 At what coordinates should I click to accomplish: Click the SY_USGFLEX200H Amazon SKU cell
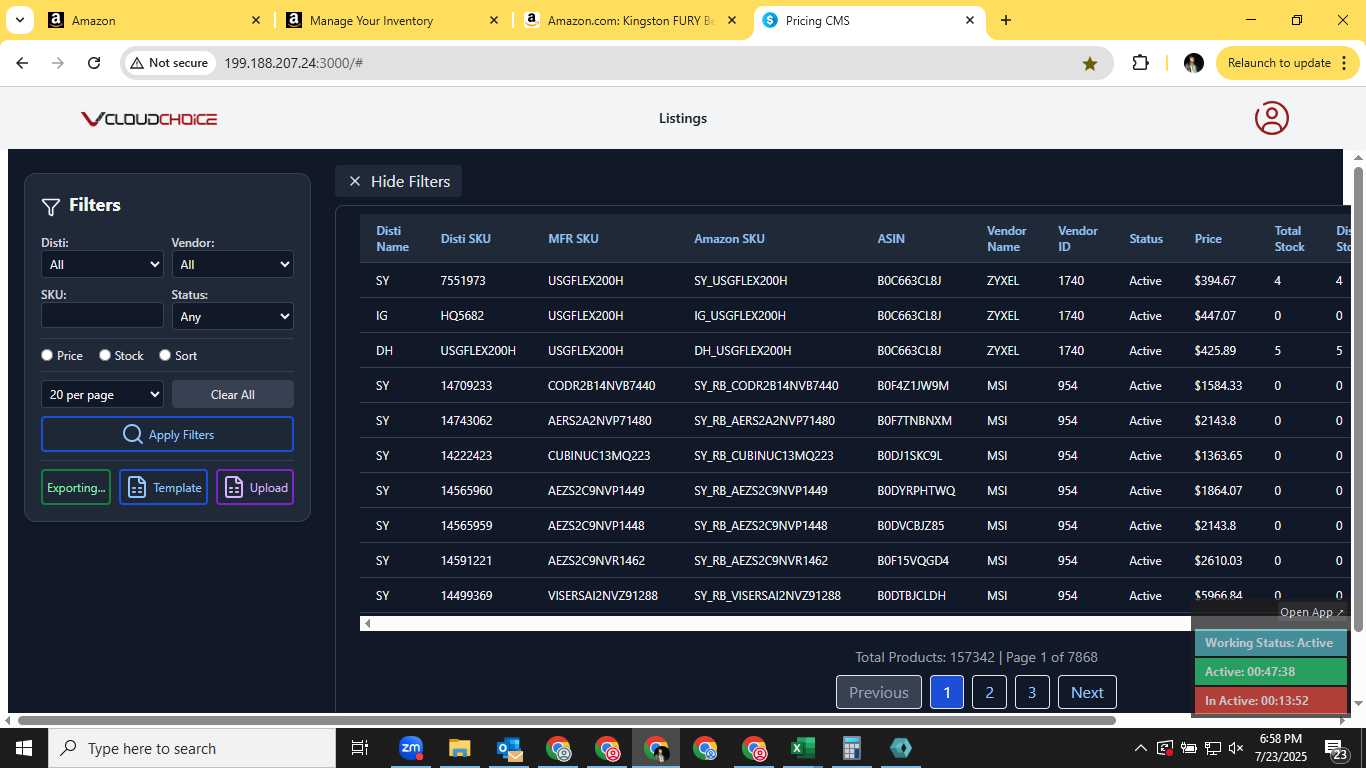tap(741, 281)
